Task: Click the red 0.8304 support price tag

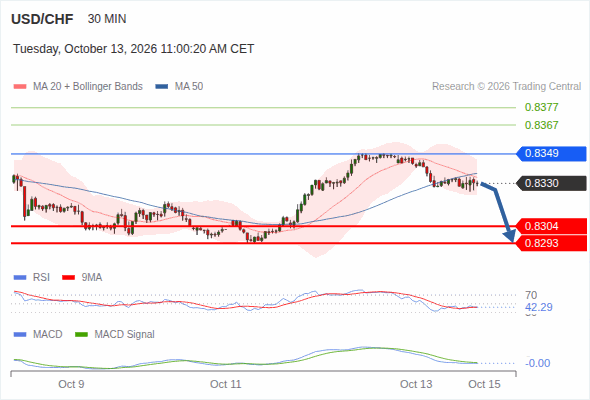Action: click(552, 226)
